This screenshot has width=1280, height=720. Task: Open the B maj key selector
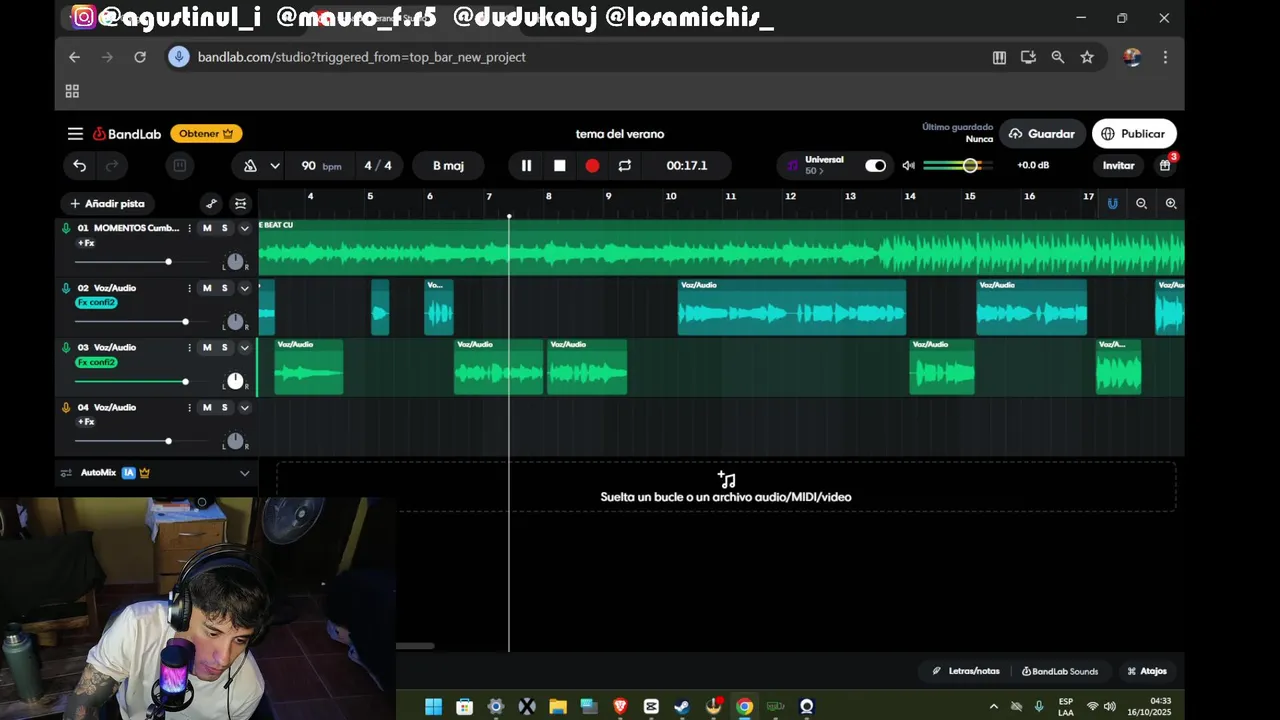coord(448,166)
